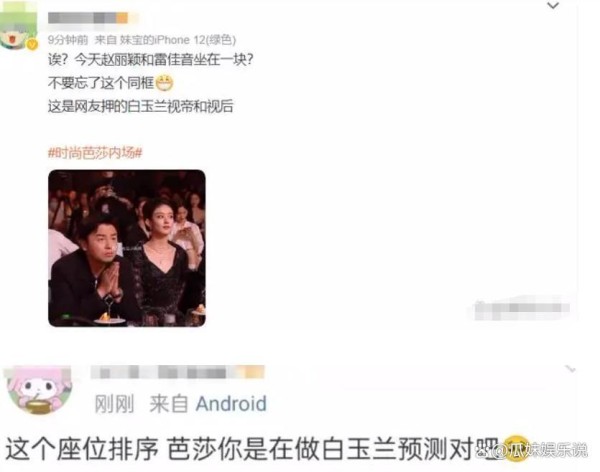This screenshot has width=600, height=472.
Task: Click the orange member badge beside first username
Action: [x=122, y=18]
